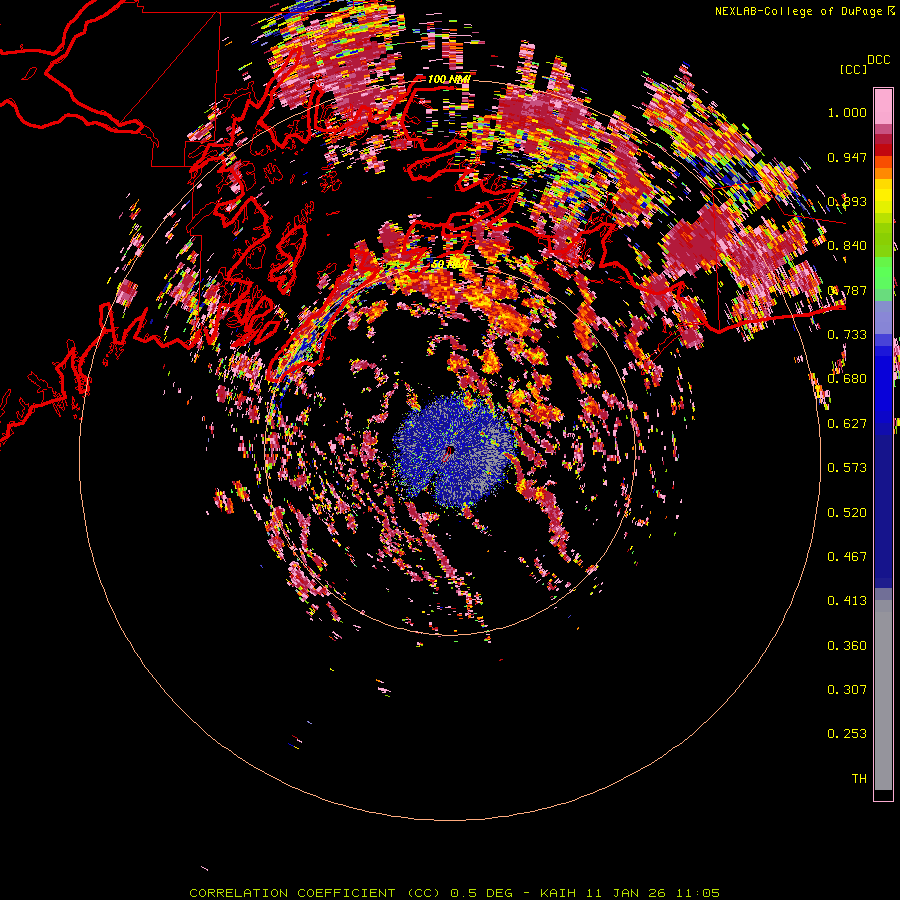The width and height of the screenshot is (900, 900).
Task: Select the 0.360 legend value
Action: click(x=847, y=646)
